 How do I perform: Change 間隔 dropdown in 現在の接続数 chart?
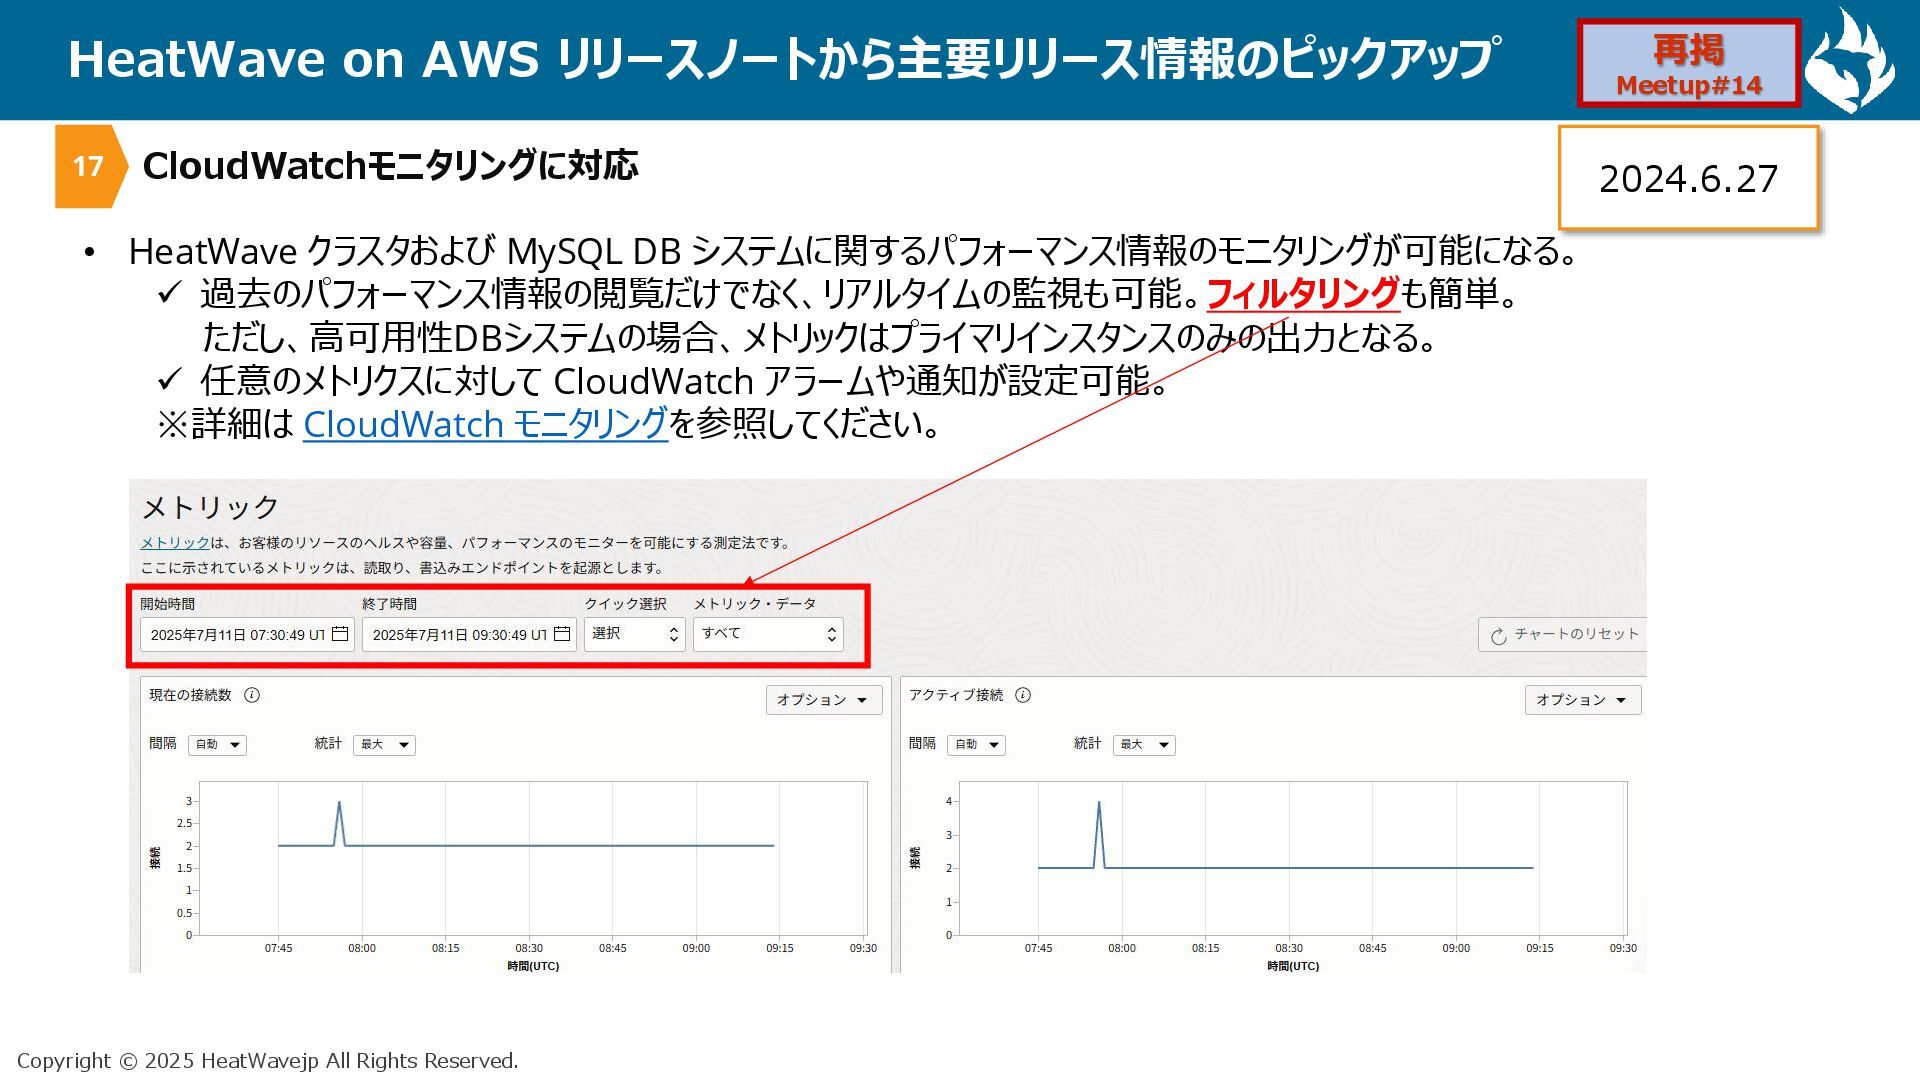(217, 745)
